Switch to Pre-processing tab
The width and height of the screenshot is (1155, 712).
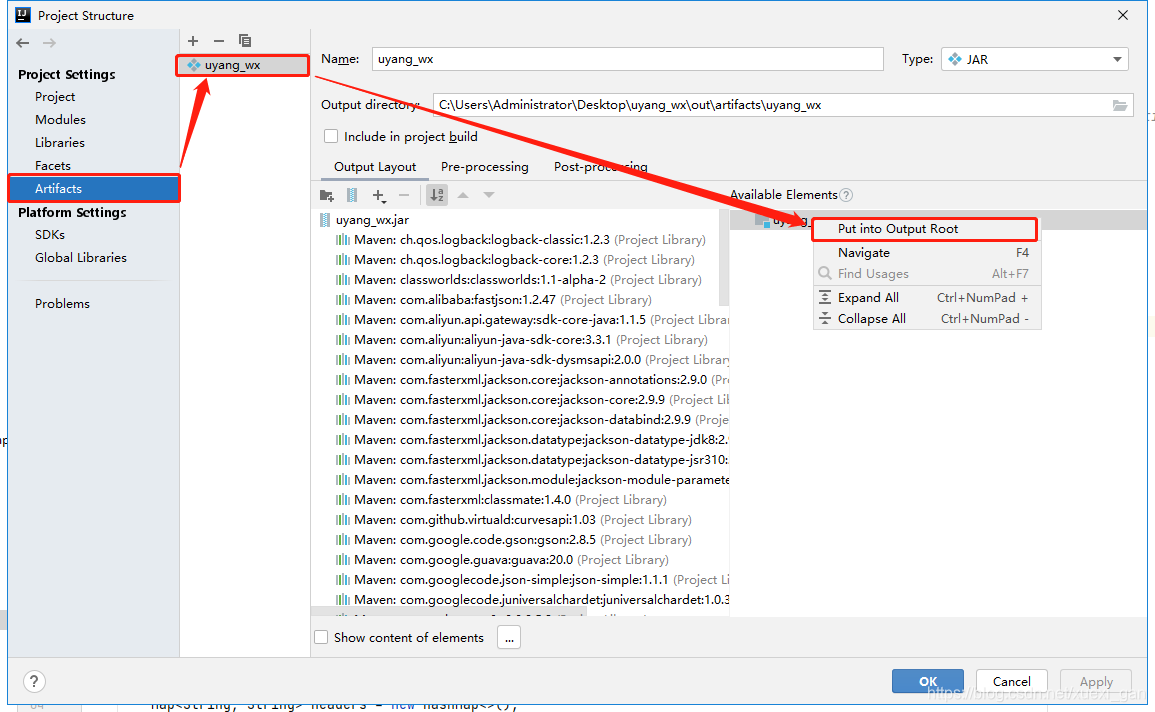tap(485, 166)
